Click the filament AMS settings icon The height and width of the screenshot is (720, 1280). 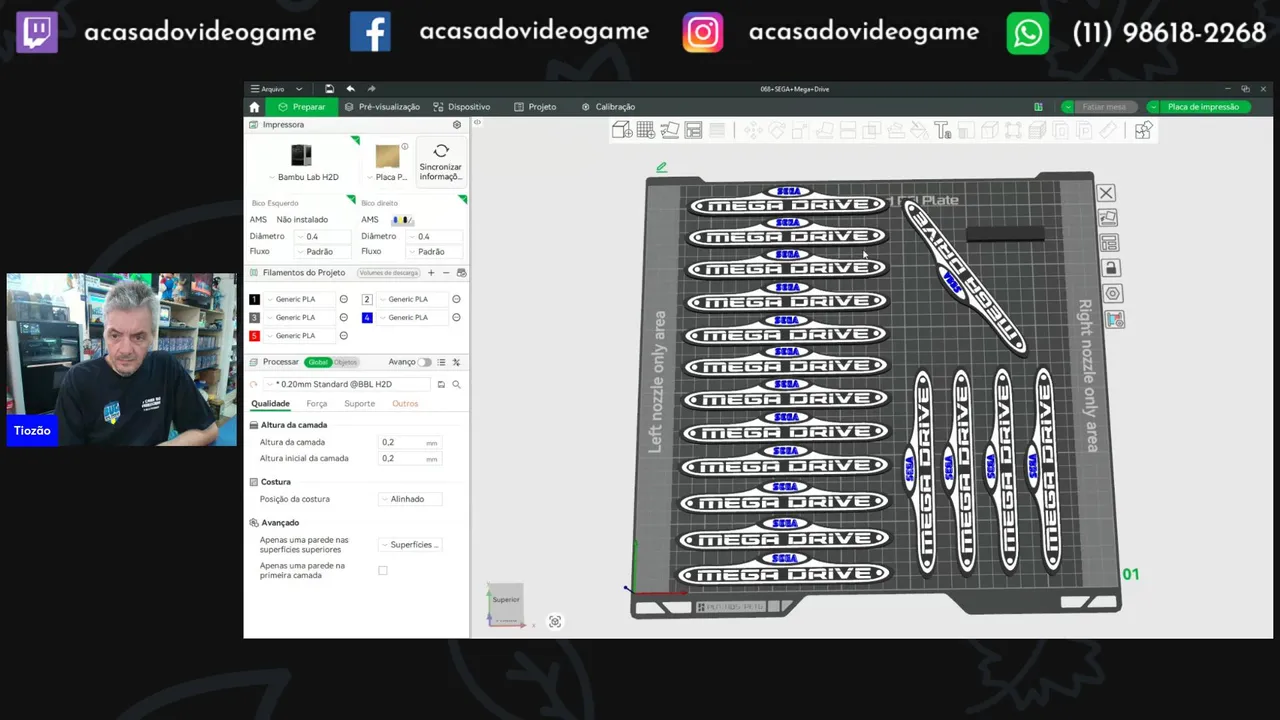tap(461, 273)
